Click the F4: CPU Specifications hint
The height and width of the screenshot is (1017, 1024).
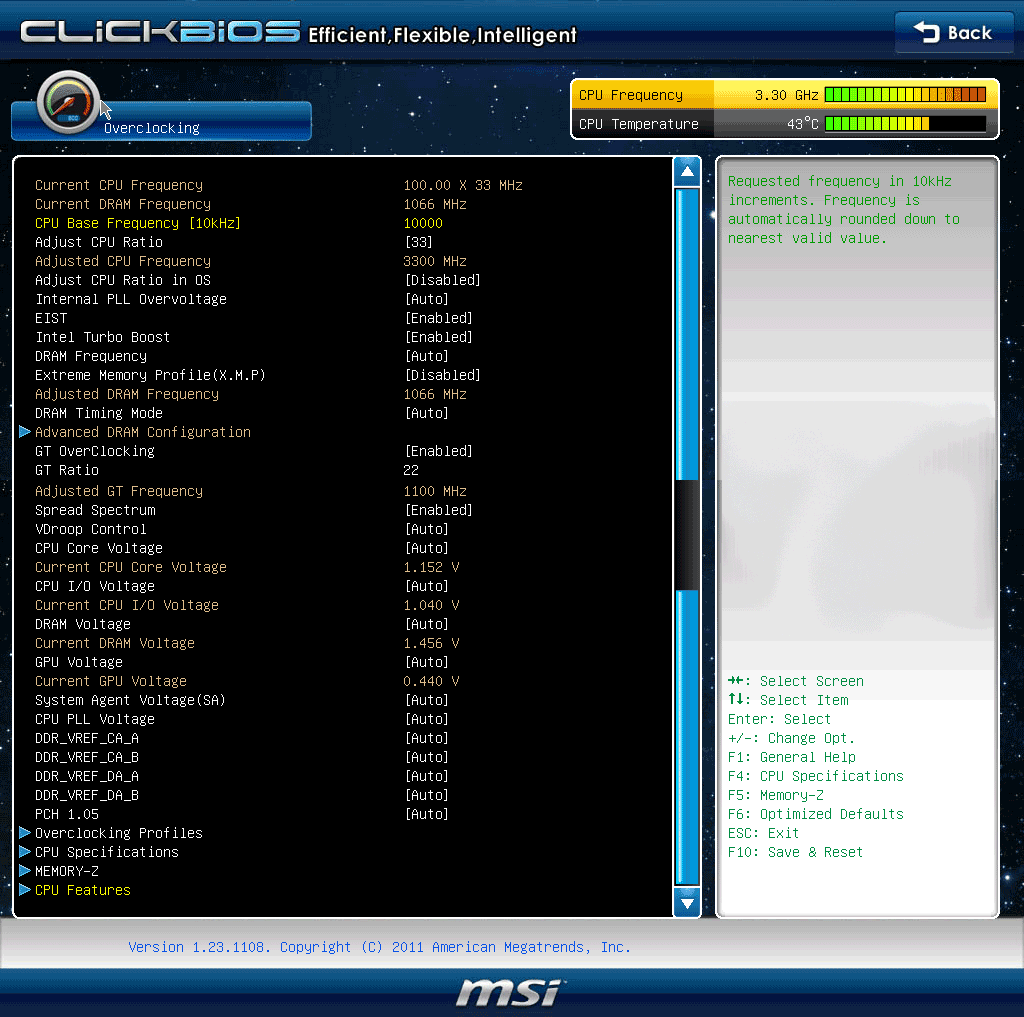click(x=816, y=776)
